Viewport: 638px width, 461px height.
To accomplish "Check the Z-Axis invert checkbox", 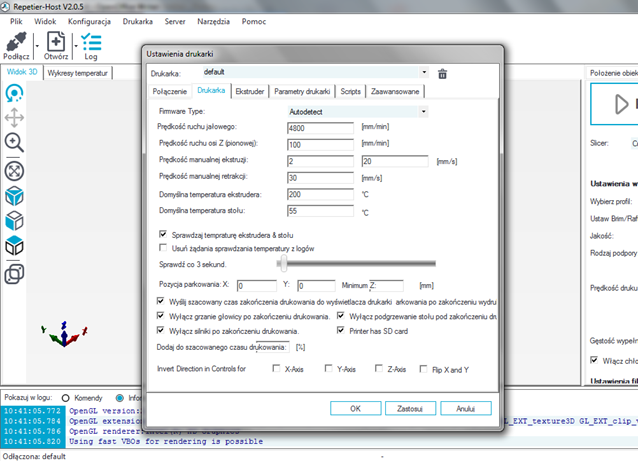I will click(x=378, y=368).
